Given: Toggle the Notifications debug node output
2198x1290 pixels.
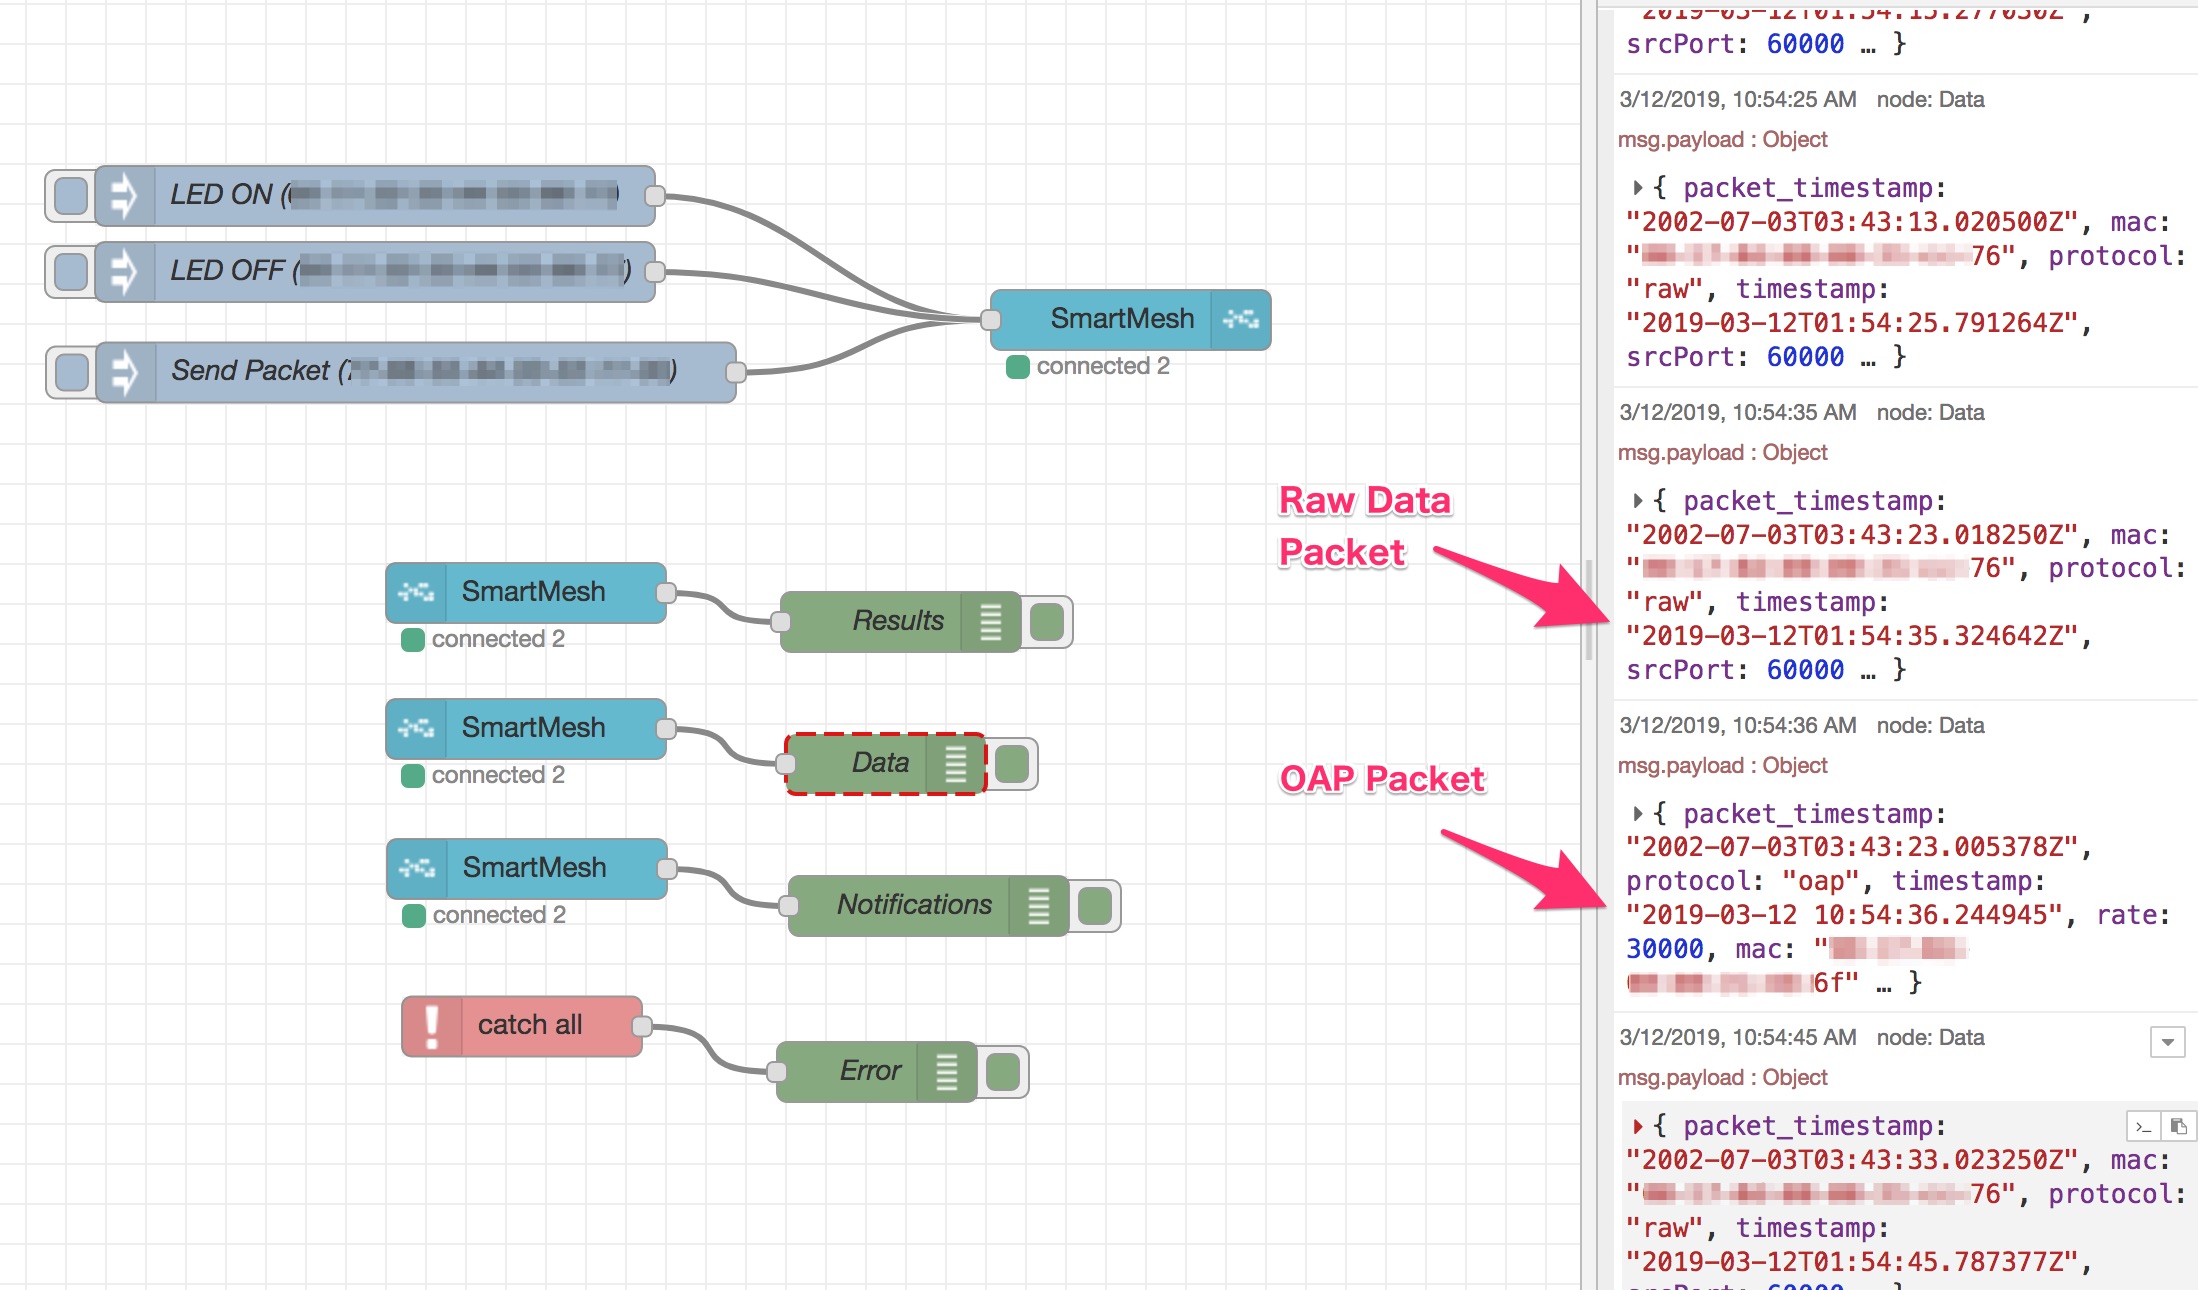Looking at the screenshot, I should pos(1095,906).
